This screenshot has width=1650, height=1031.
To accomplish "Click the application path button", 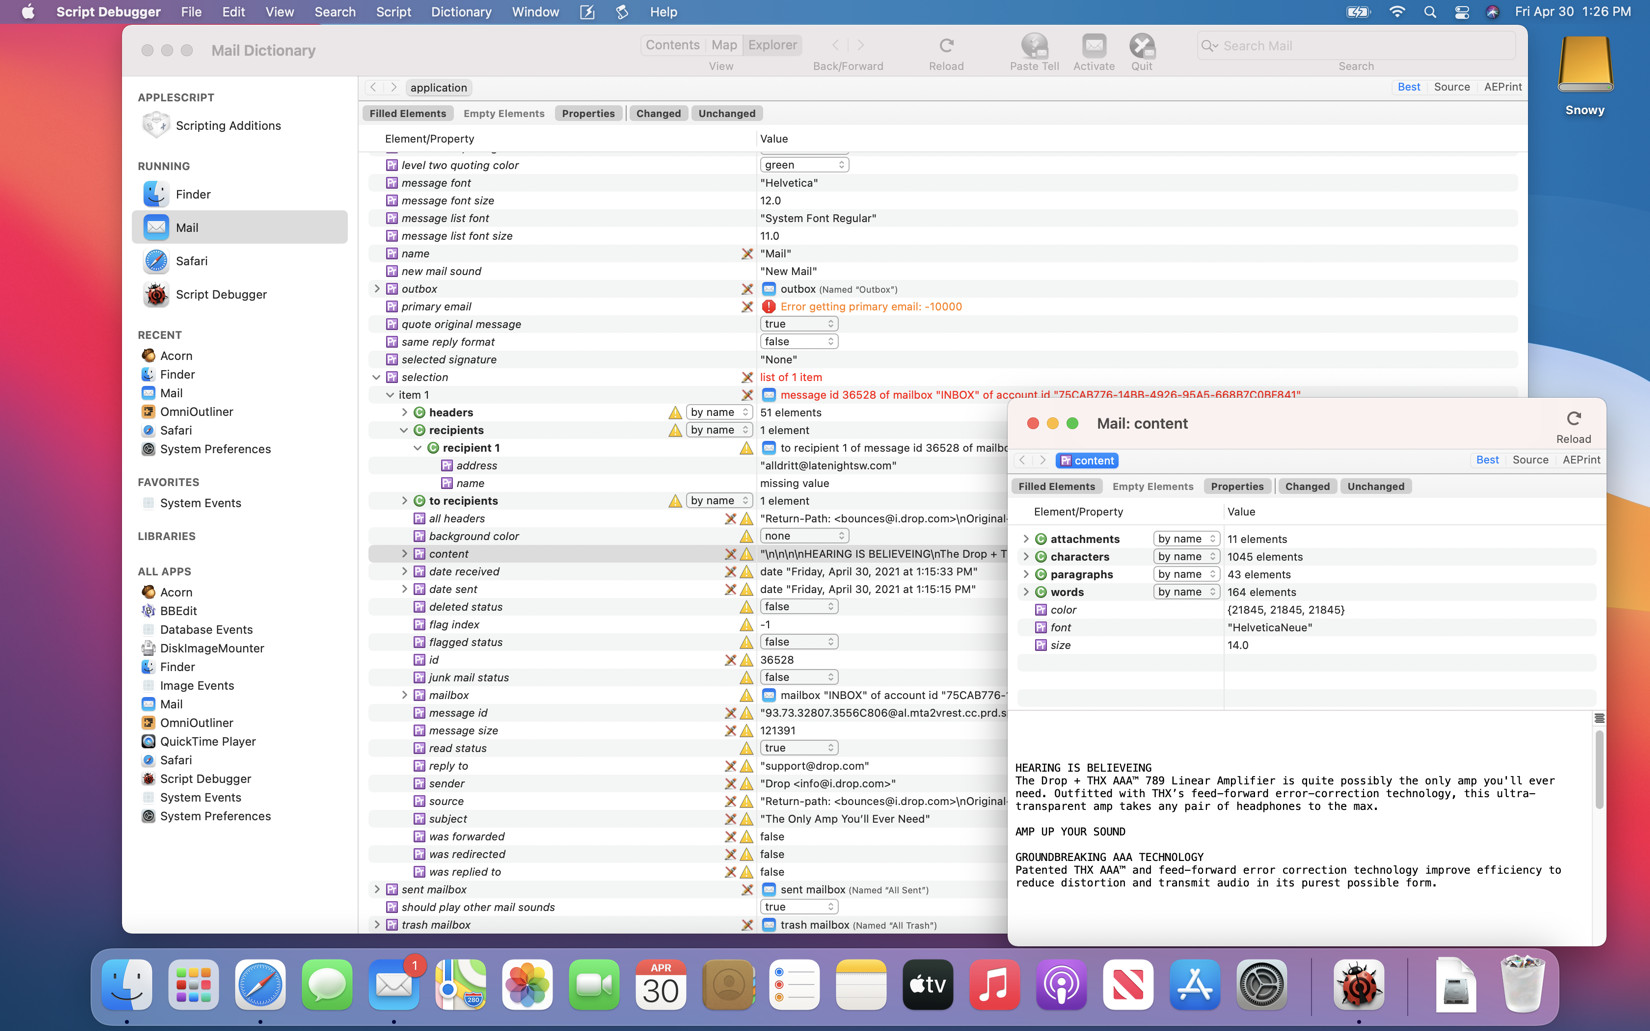I will (x=438, y=88).
